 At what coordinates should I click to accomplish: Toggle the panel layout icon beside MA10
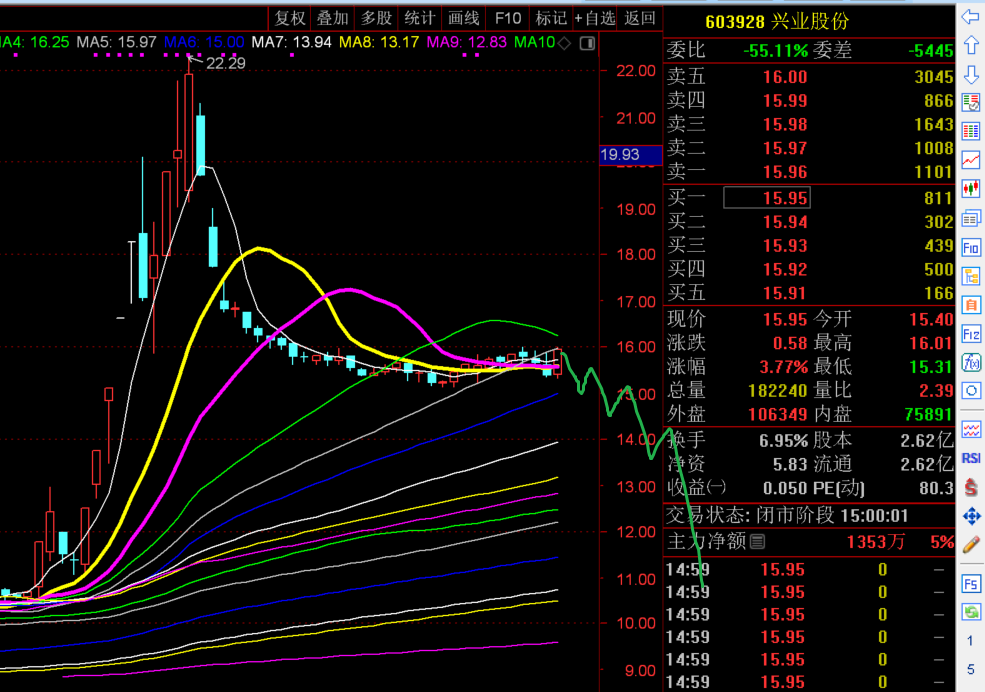(587, 43)
